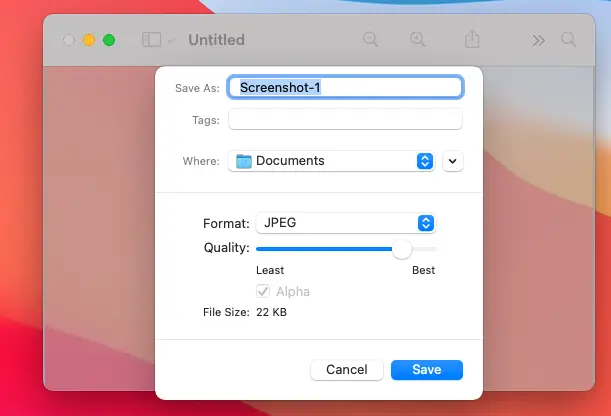This screenshot has height=416, width=611.
Task: Expand the save dialog with chevron button
Action: [453, 161]
